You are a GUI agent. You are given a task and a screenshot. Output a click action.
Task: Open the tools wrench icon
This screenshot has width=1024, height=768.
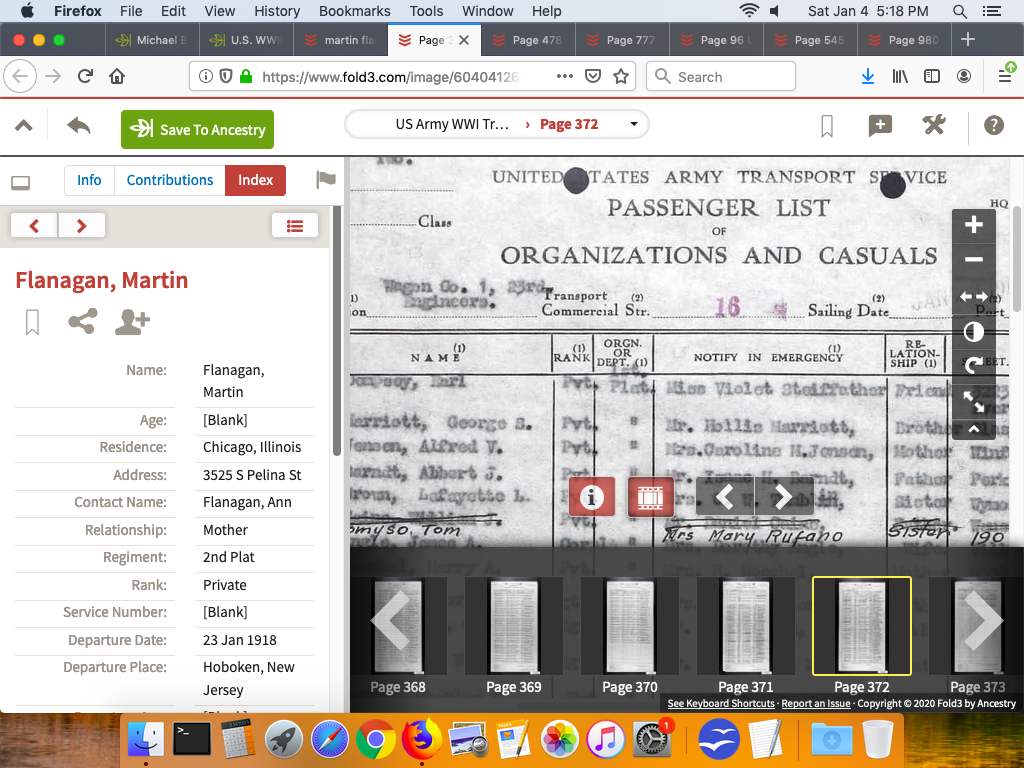click(933, 125)
